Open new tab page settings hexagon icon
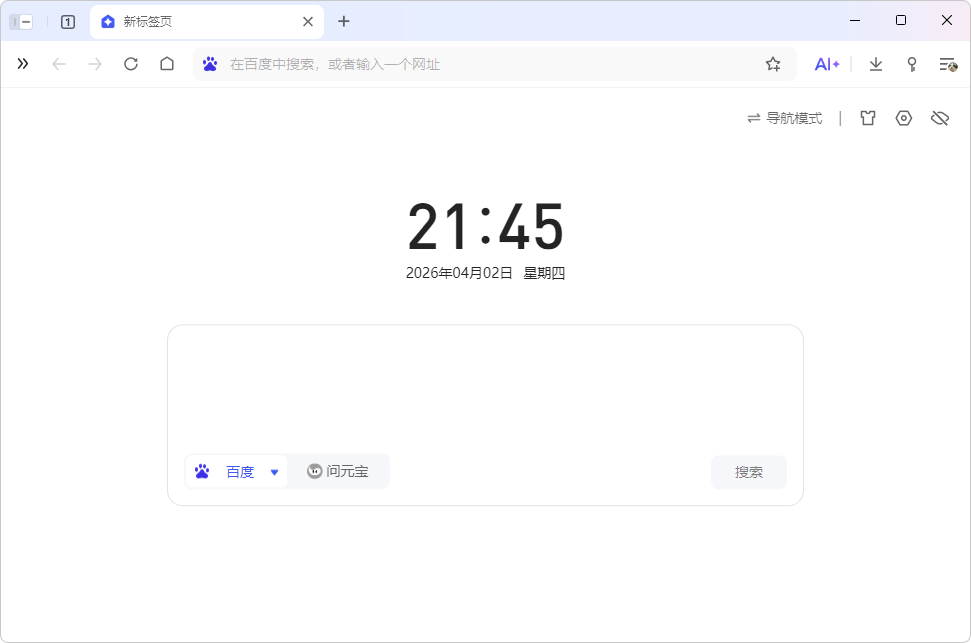Screen dimensions: 971x643 coord(904,118)
